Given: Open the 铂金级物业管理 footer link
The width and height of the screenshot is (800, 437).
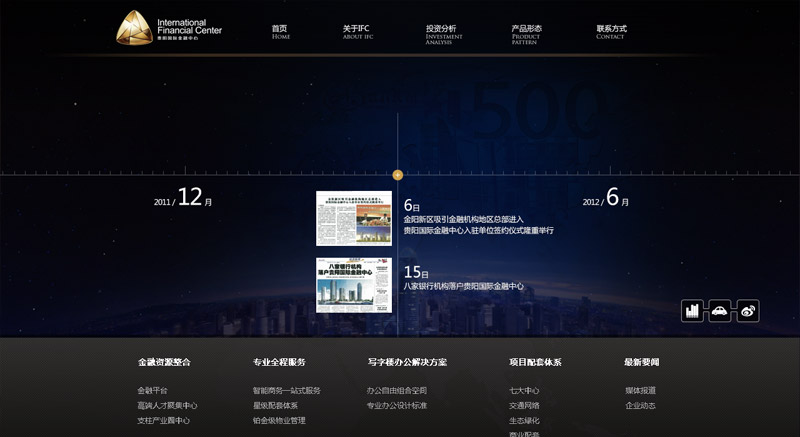Looking at the screenshot, I should tap(279, 421).
